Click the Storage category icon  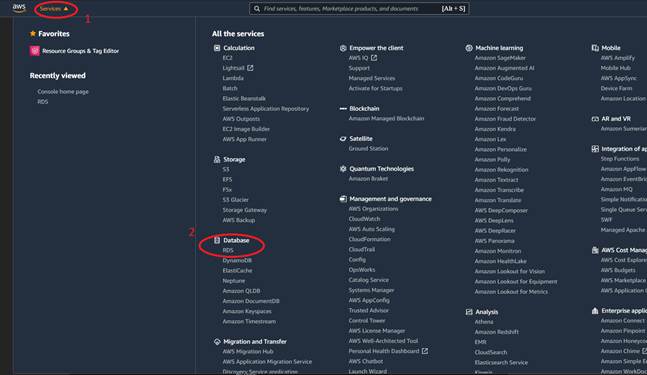(217, 159)
